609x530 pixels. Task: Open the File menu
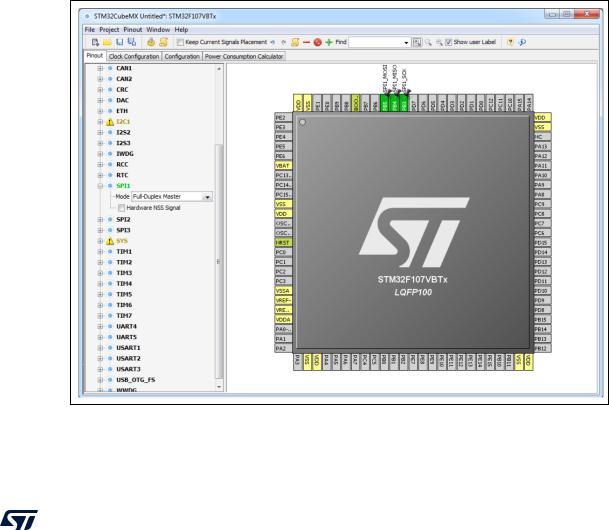click(x=90, y=30)
